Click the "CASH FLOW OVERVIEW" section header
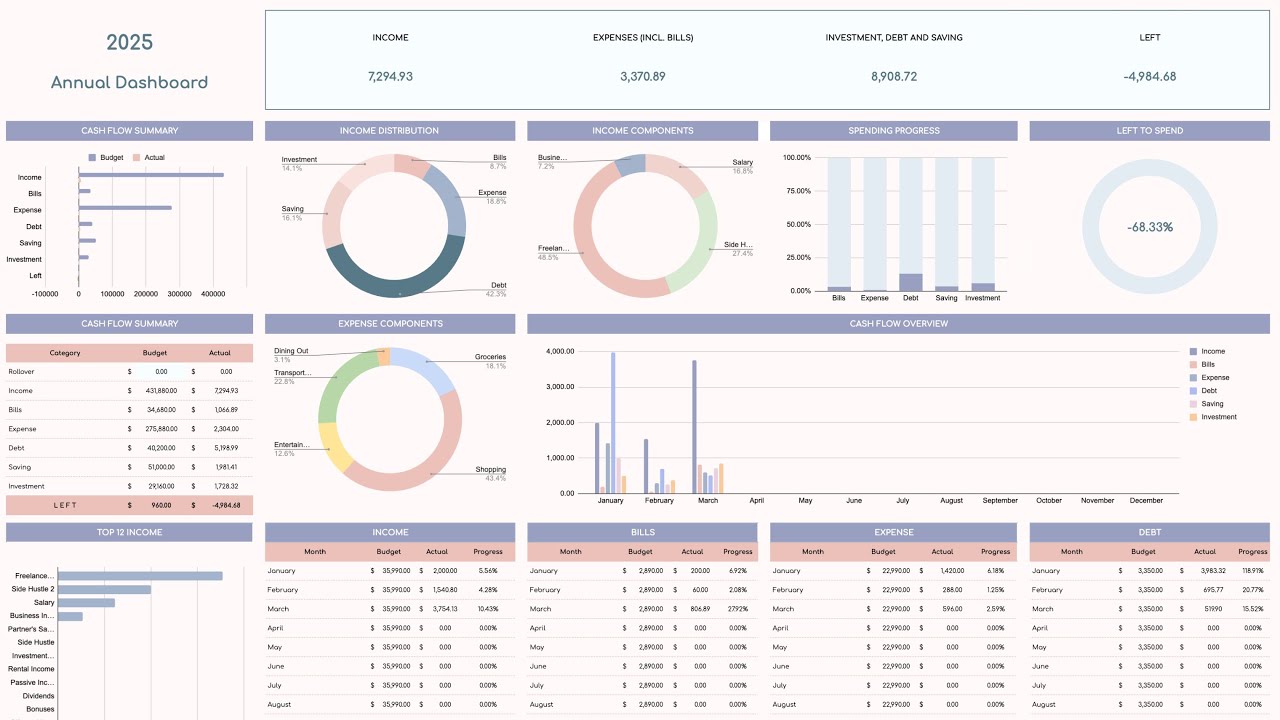The width and height of the screenshot is (1280, 720). pyautogui.click(x=899, y=324)
